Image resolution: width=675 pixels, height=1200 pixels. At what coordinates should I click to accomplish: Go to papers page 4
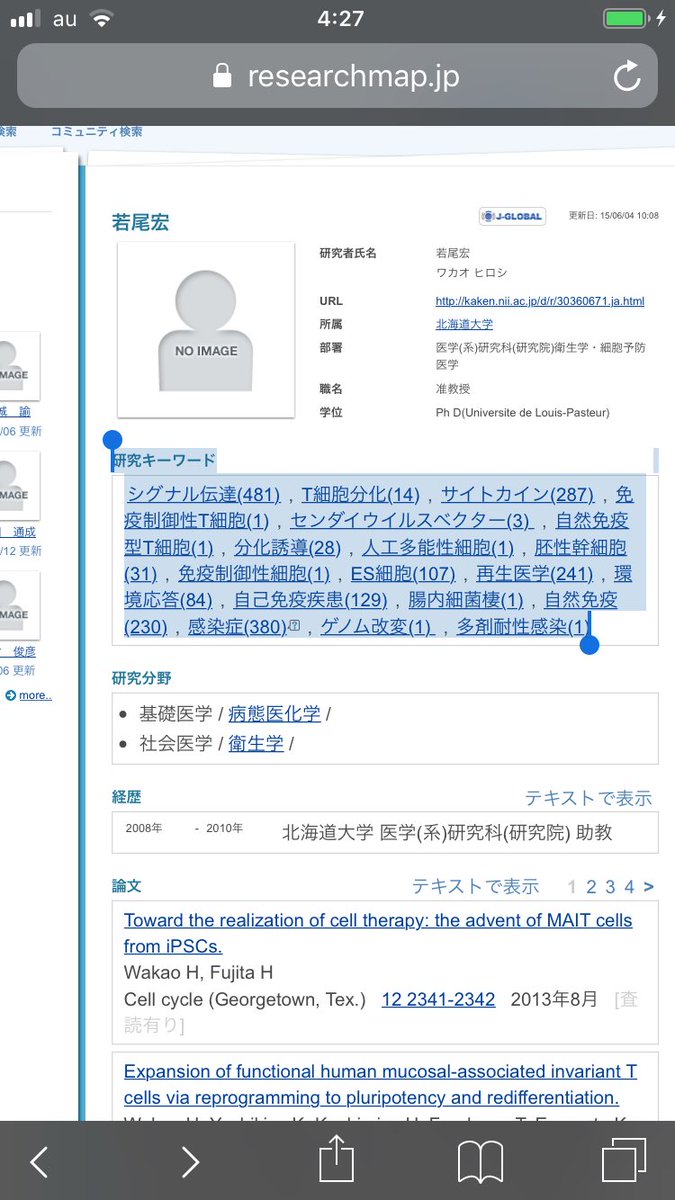(629, 887)
